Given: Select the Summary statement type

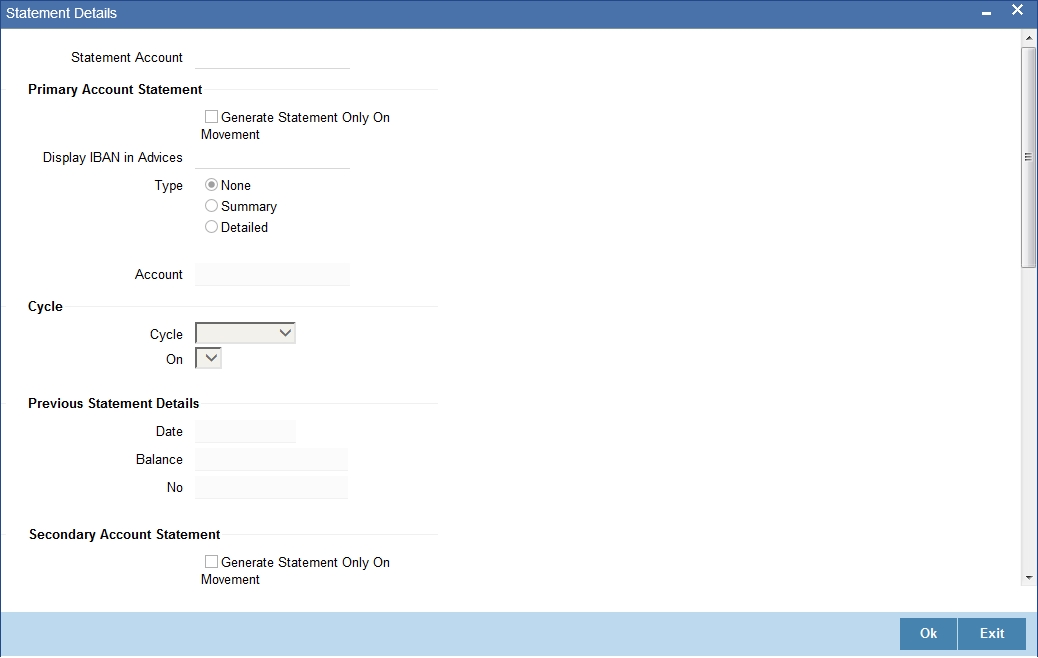Looking at the screenshot, I should pos(211,206).
